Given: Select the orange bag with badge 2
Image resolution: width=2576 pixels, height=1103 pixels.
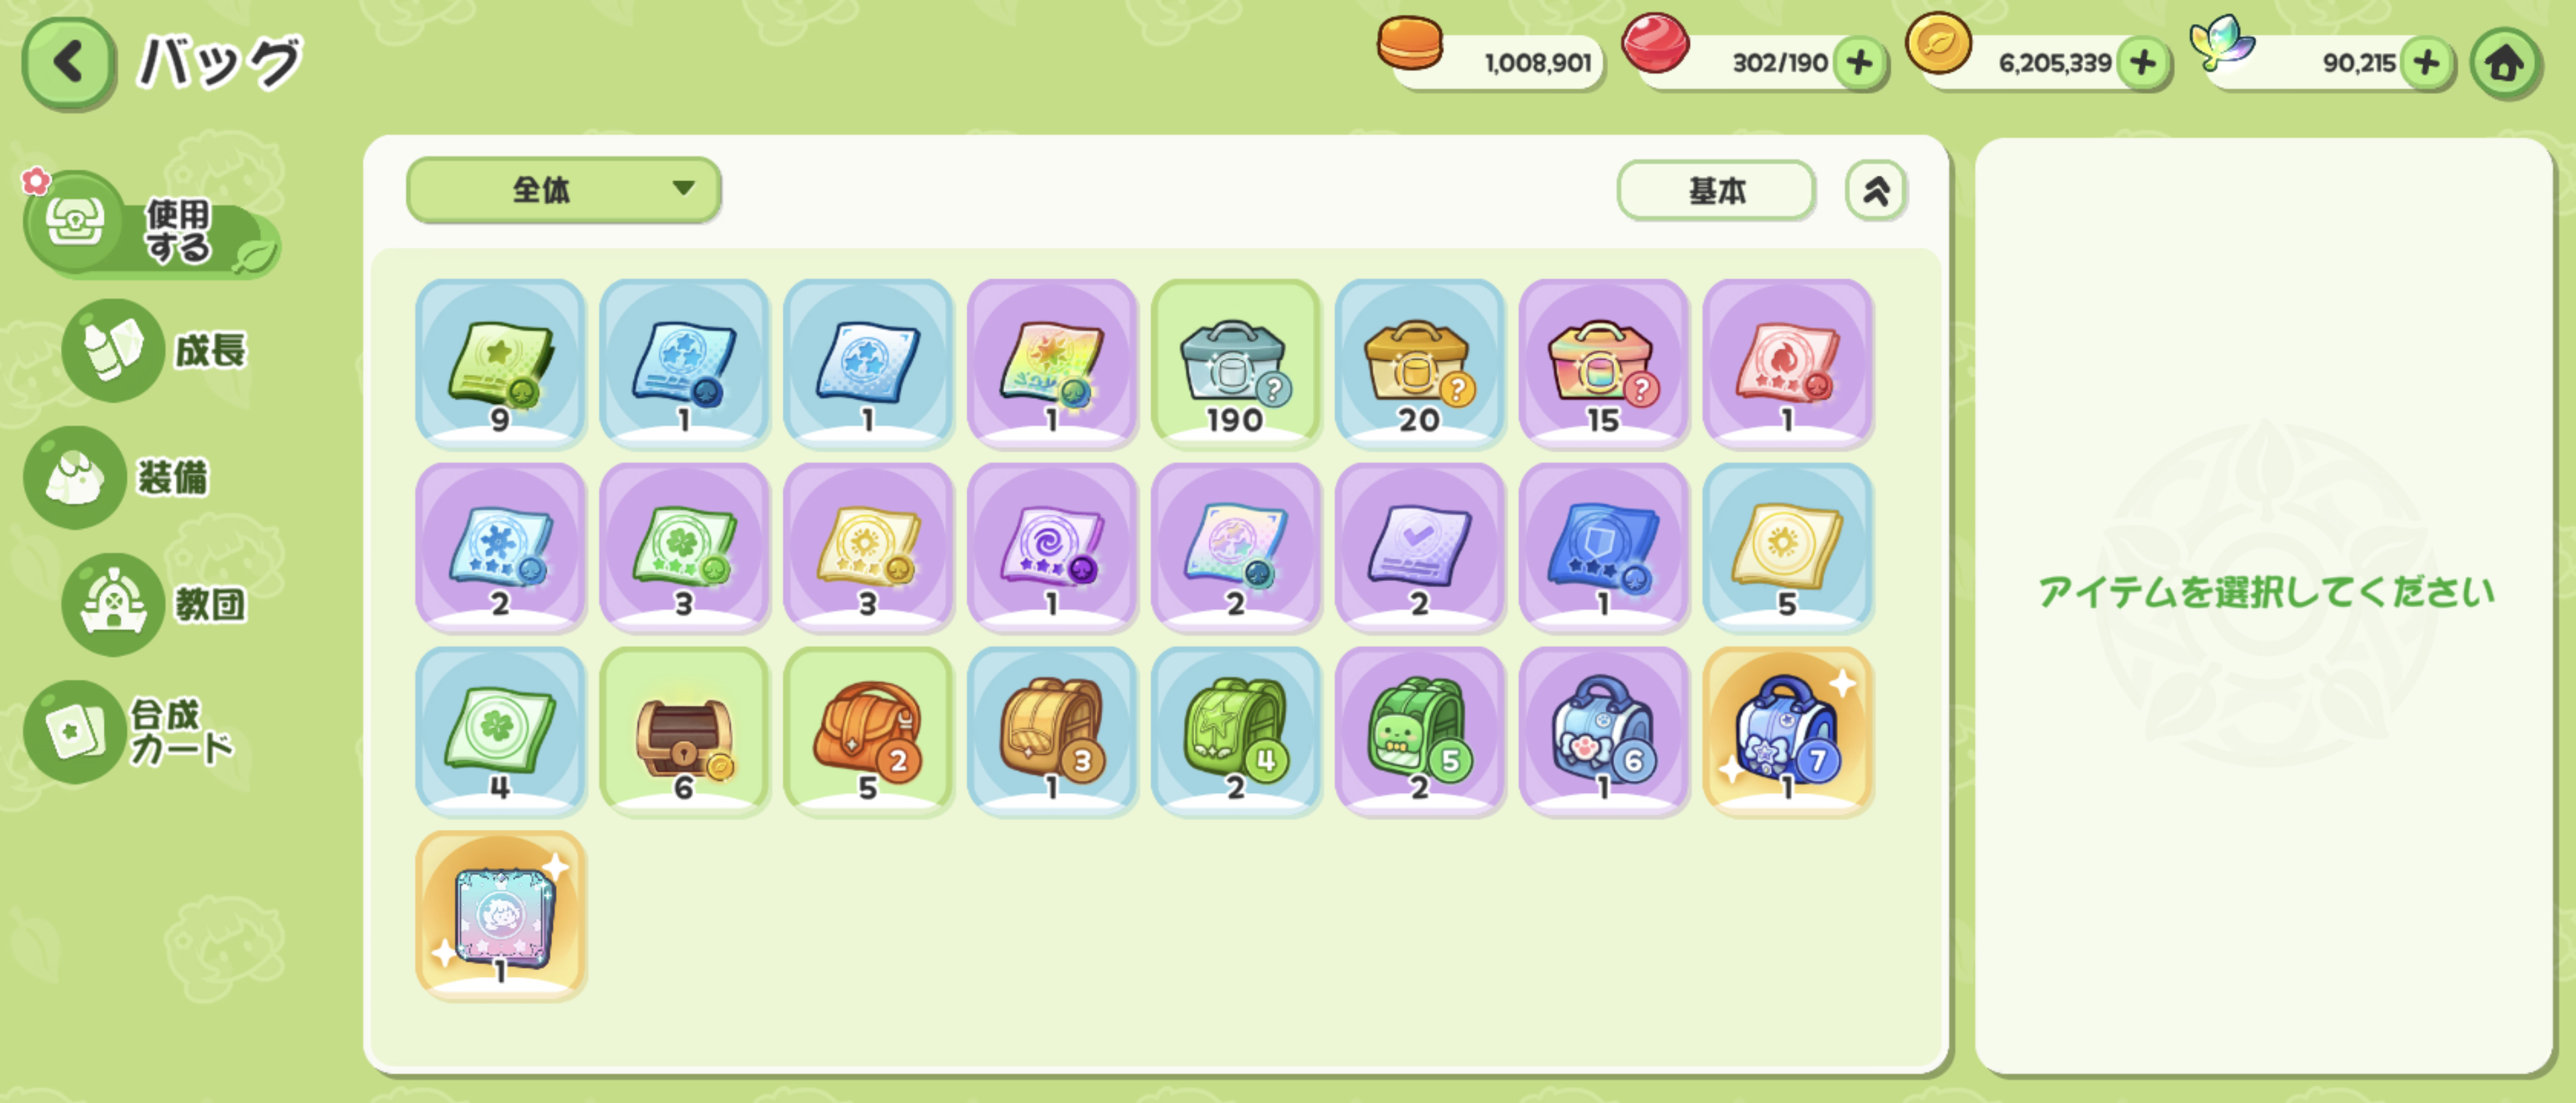Looking at the screenshot, I should (868, 732).
